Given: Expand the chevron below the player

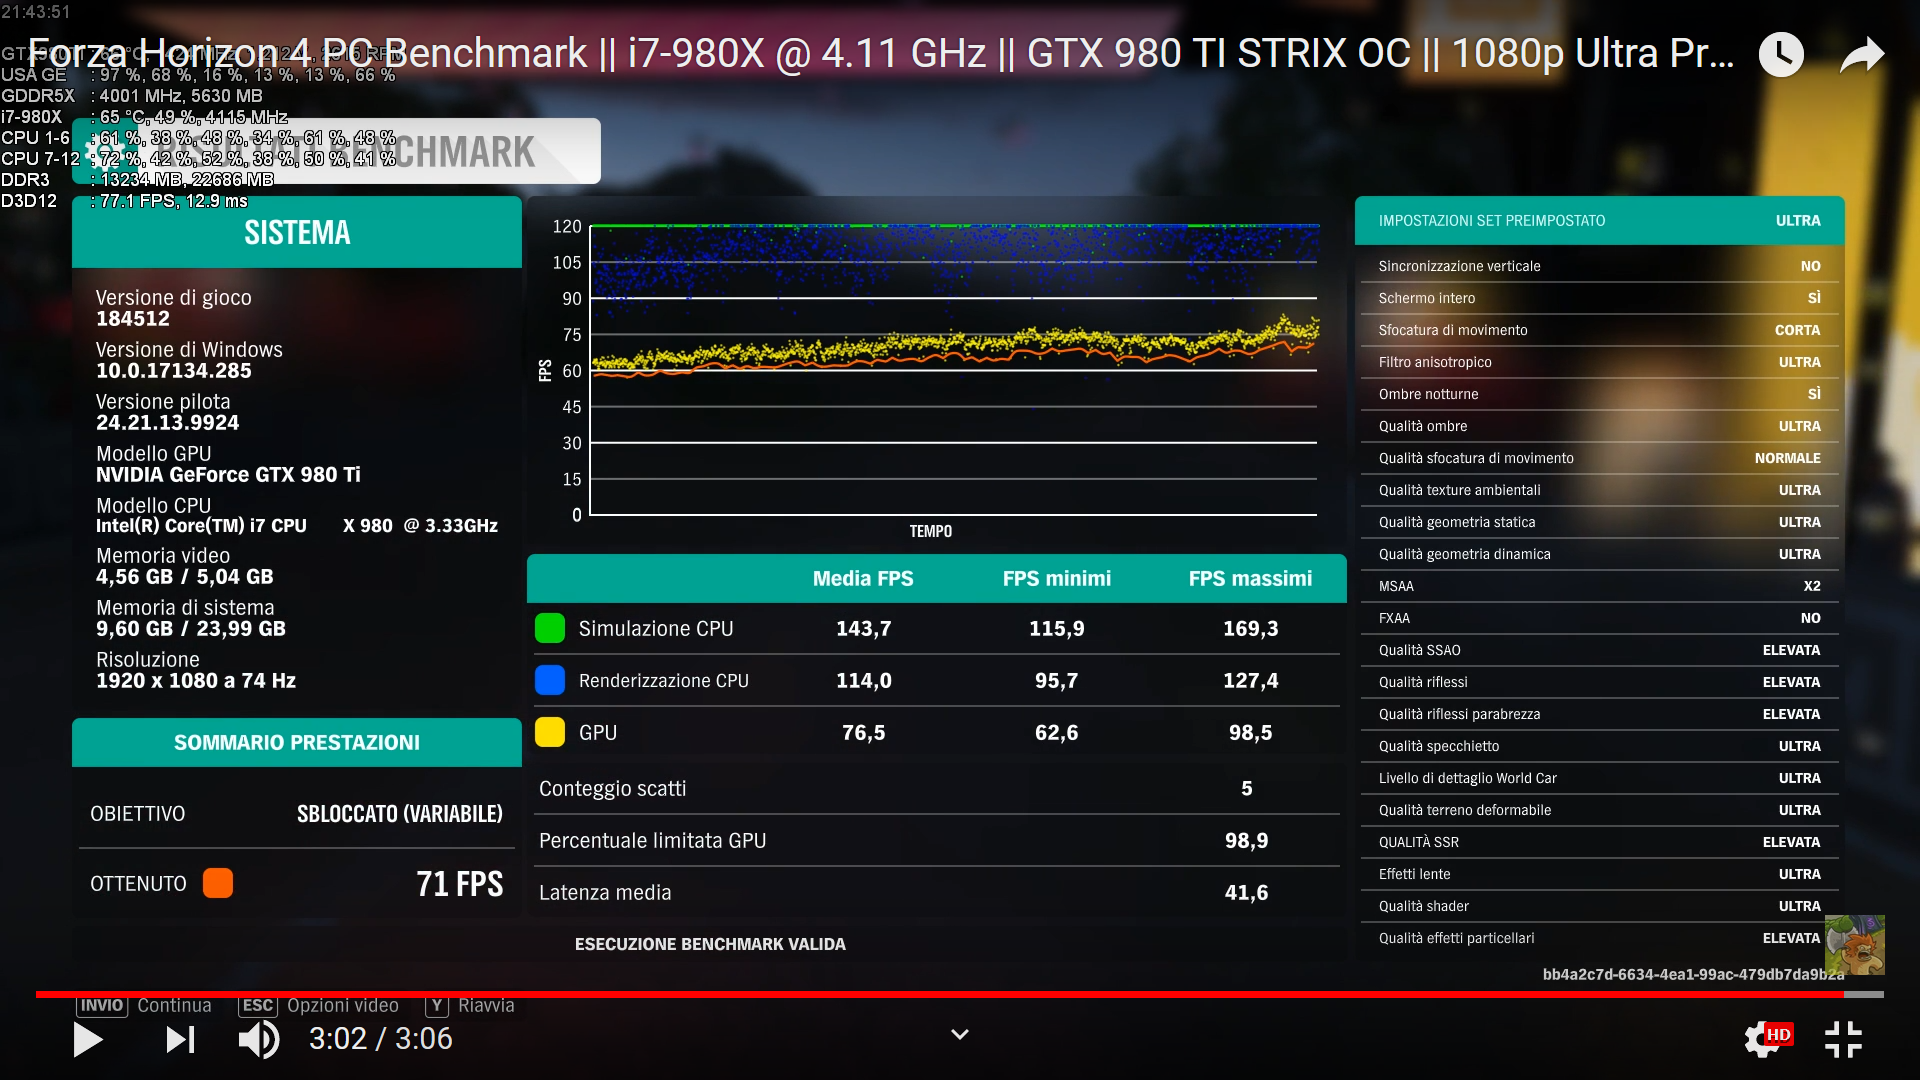Looking at the screenshot, I should 959,1034.
